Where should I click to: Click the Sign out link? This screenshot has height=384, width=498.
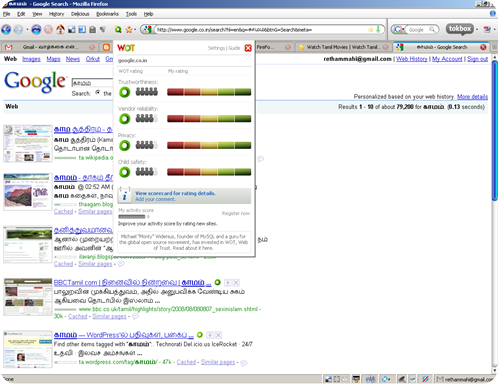477,59
